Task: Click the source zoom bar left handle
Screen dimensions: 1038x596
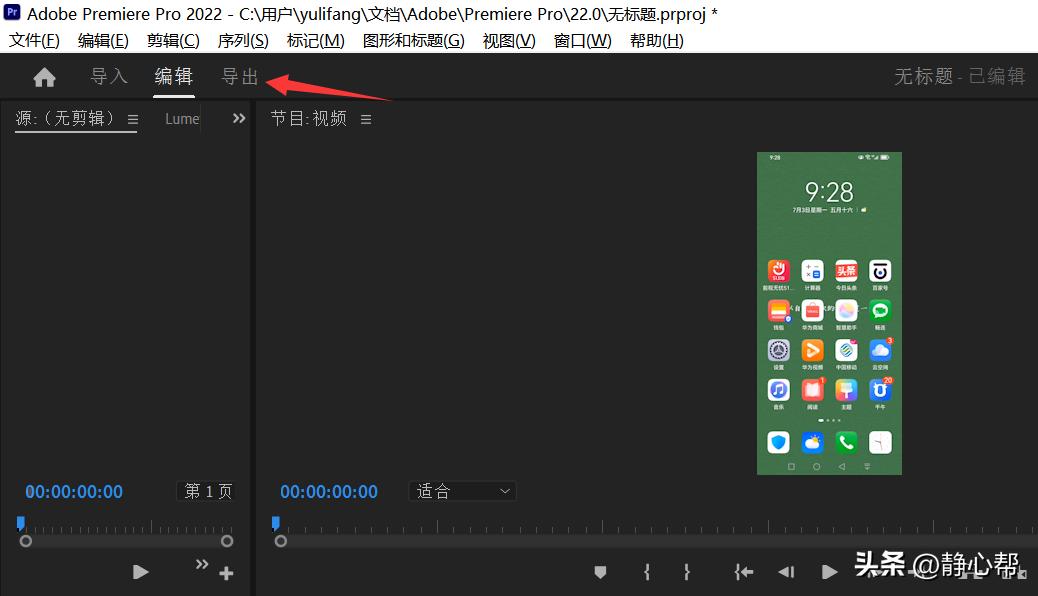Action: (x=26, y=542)
